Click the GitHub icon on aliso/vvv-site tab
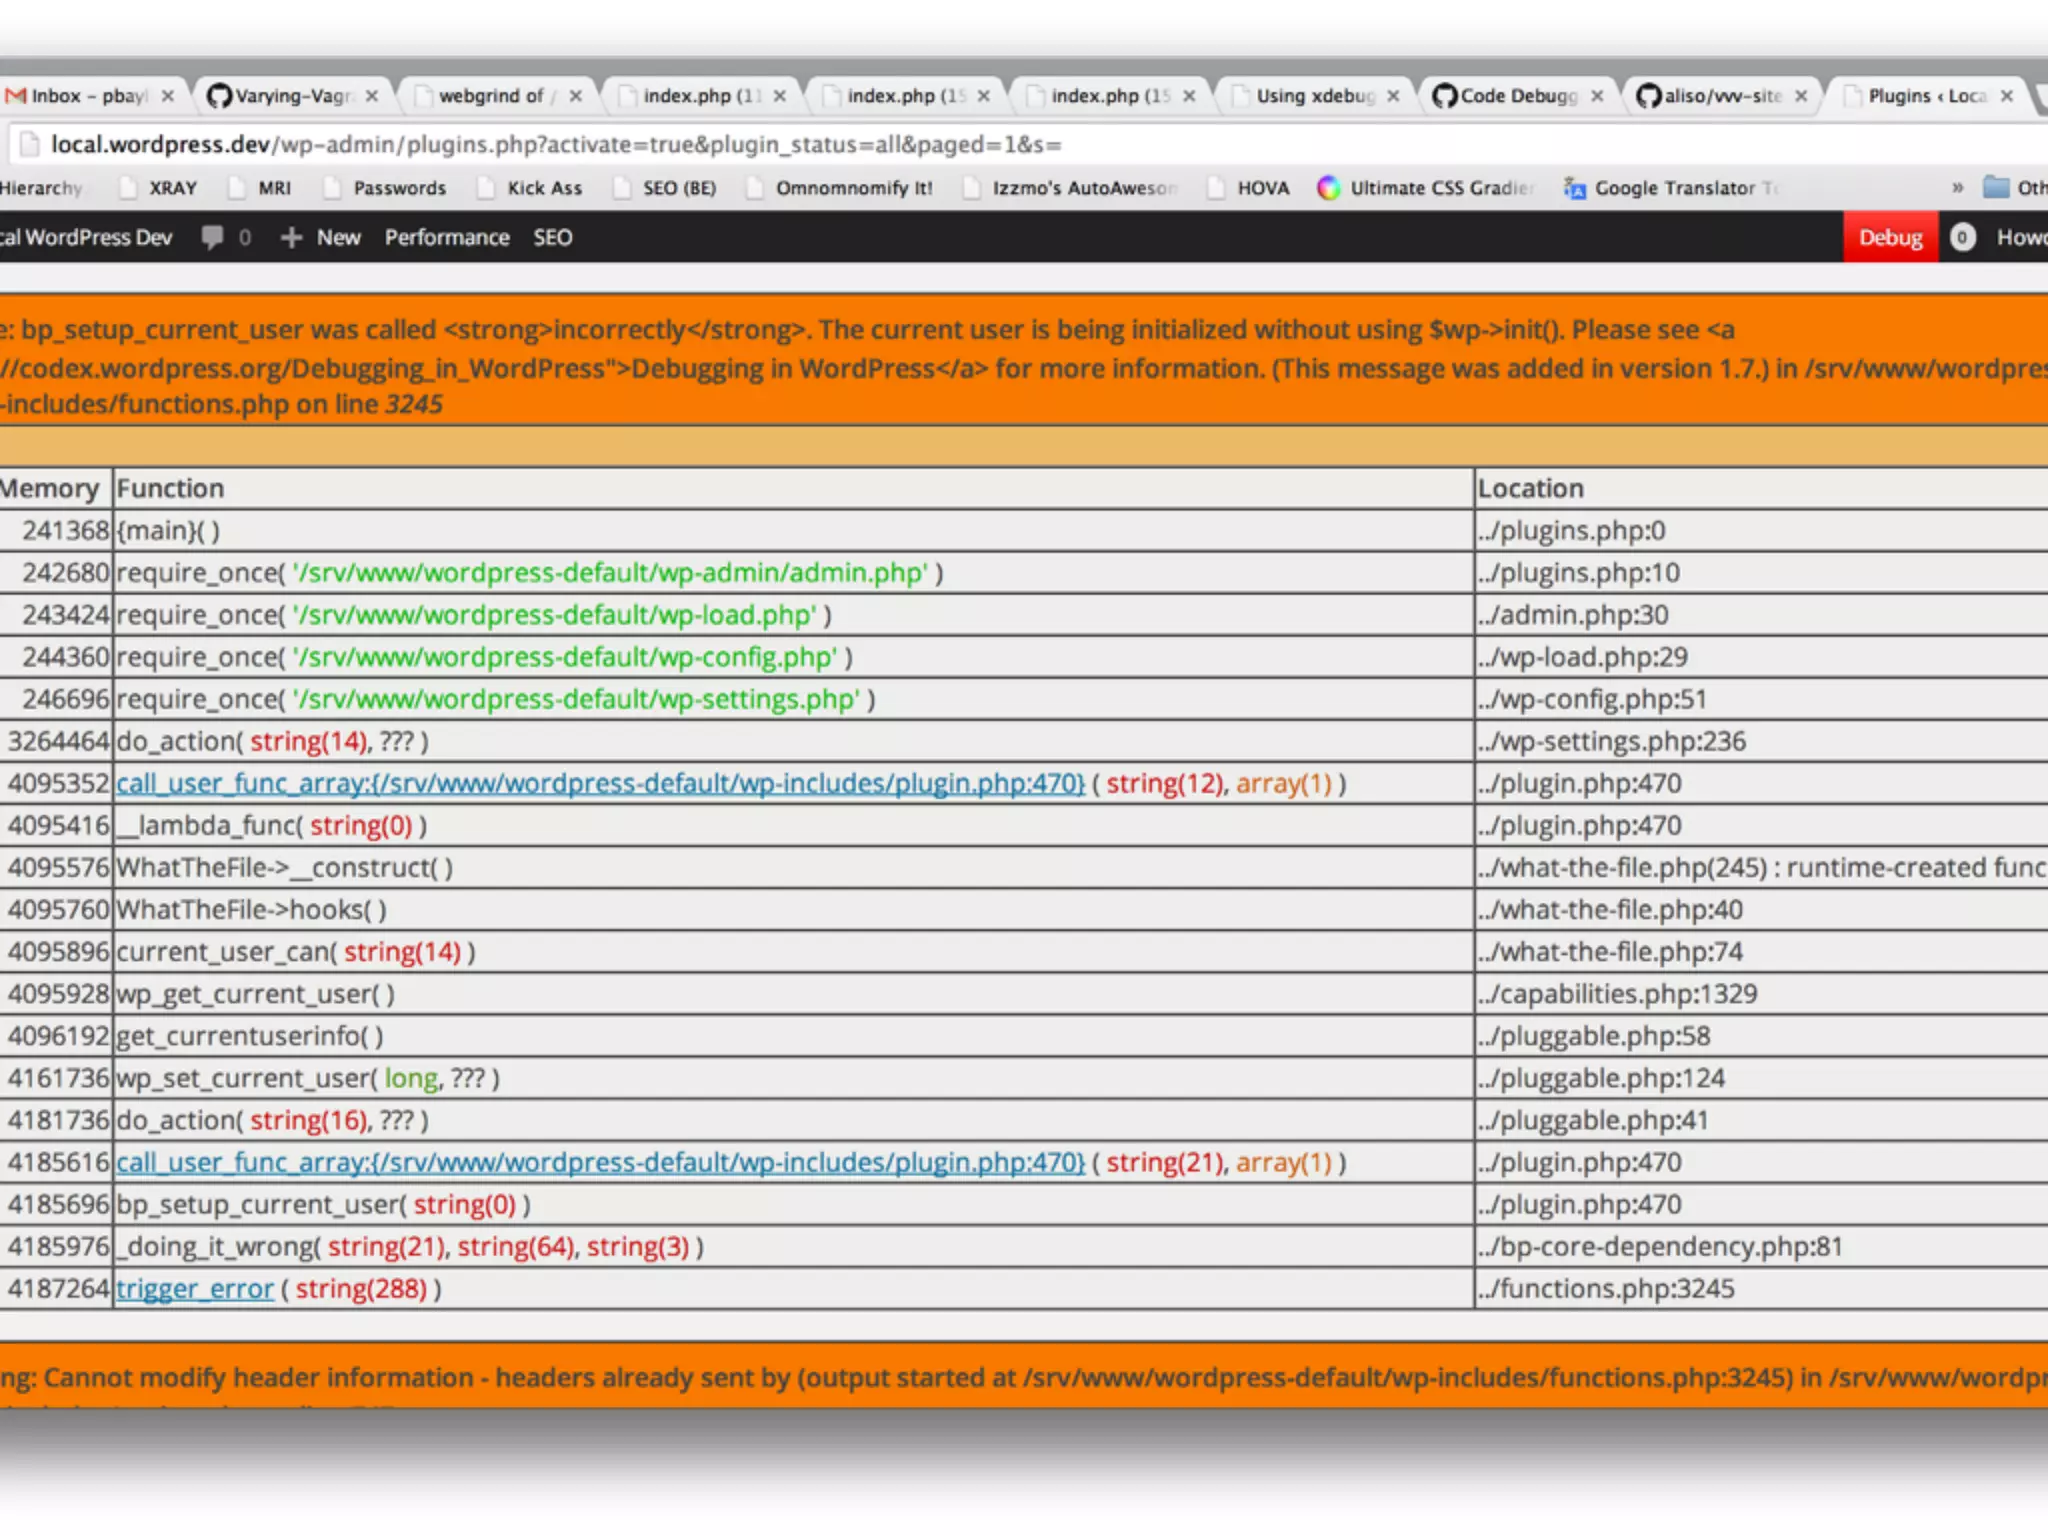Screen dimensions: 2048x1536 pyautogui.click(x=1648, y=96)
